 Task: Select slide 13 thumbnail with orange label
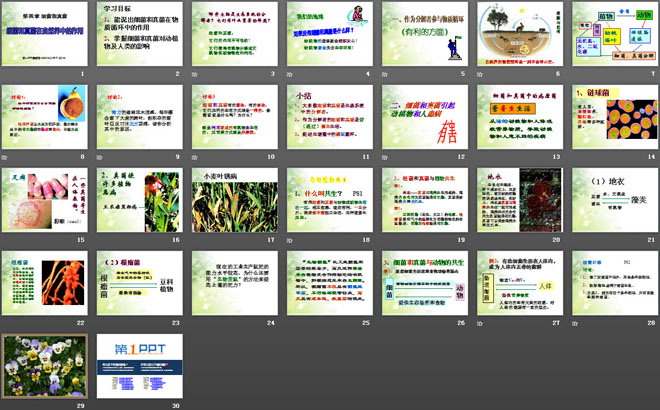(x=520, y=117)
